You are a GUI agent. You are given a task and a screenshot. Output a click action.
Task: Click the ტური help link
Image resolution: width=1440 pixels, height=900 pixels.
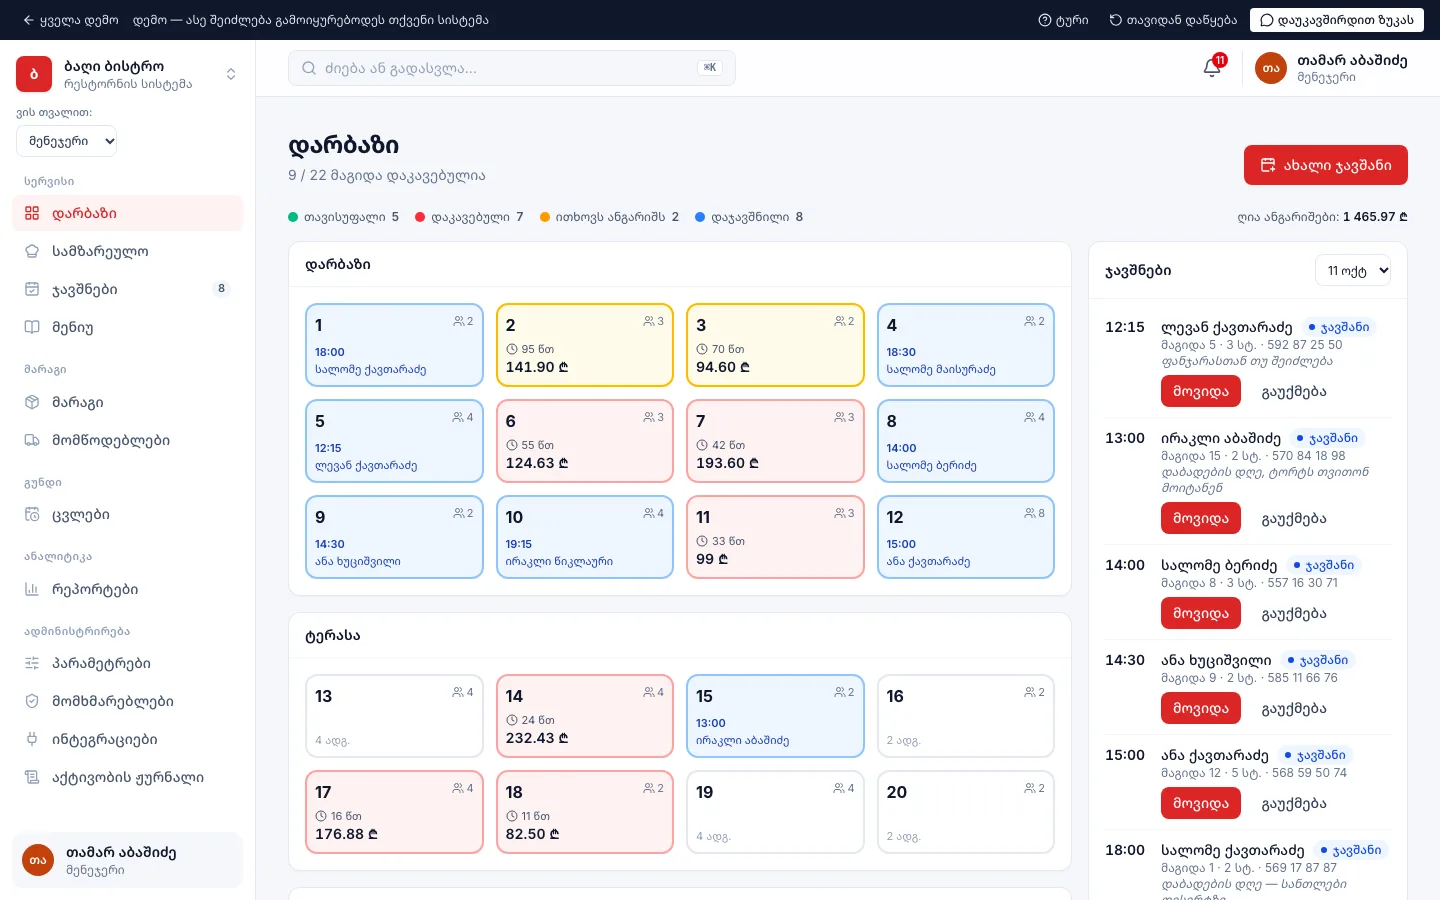[x=1063, y=20]
